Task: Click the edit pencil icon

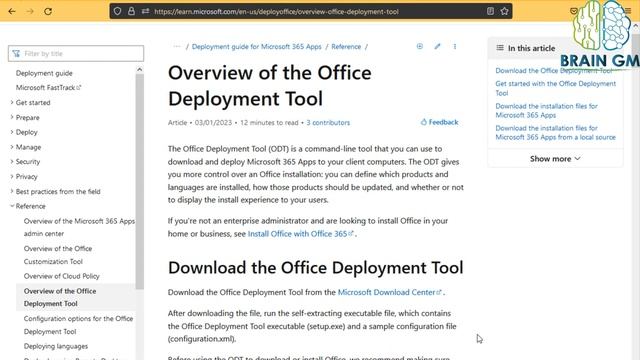Action: click(437, 47)
